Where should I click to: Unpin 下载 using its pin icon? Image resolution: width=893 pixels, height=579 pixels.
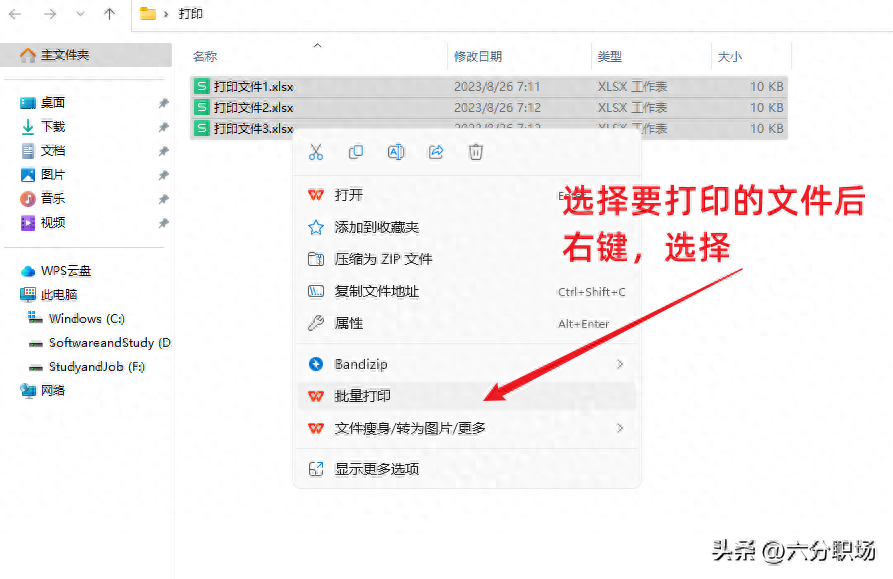point(163,127)
